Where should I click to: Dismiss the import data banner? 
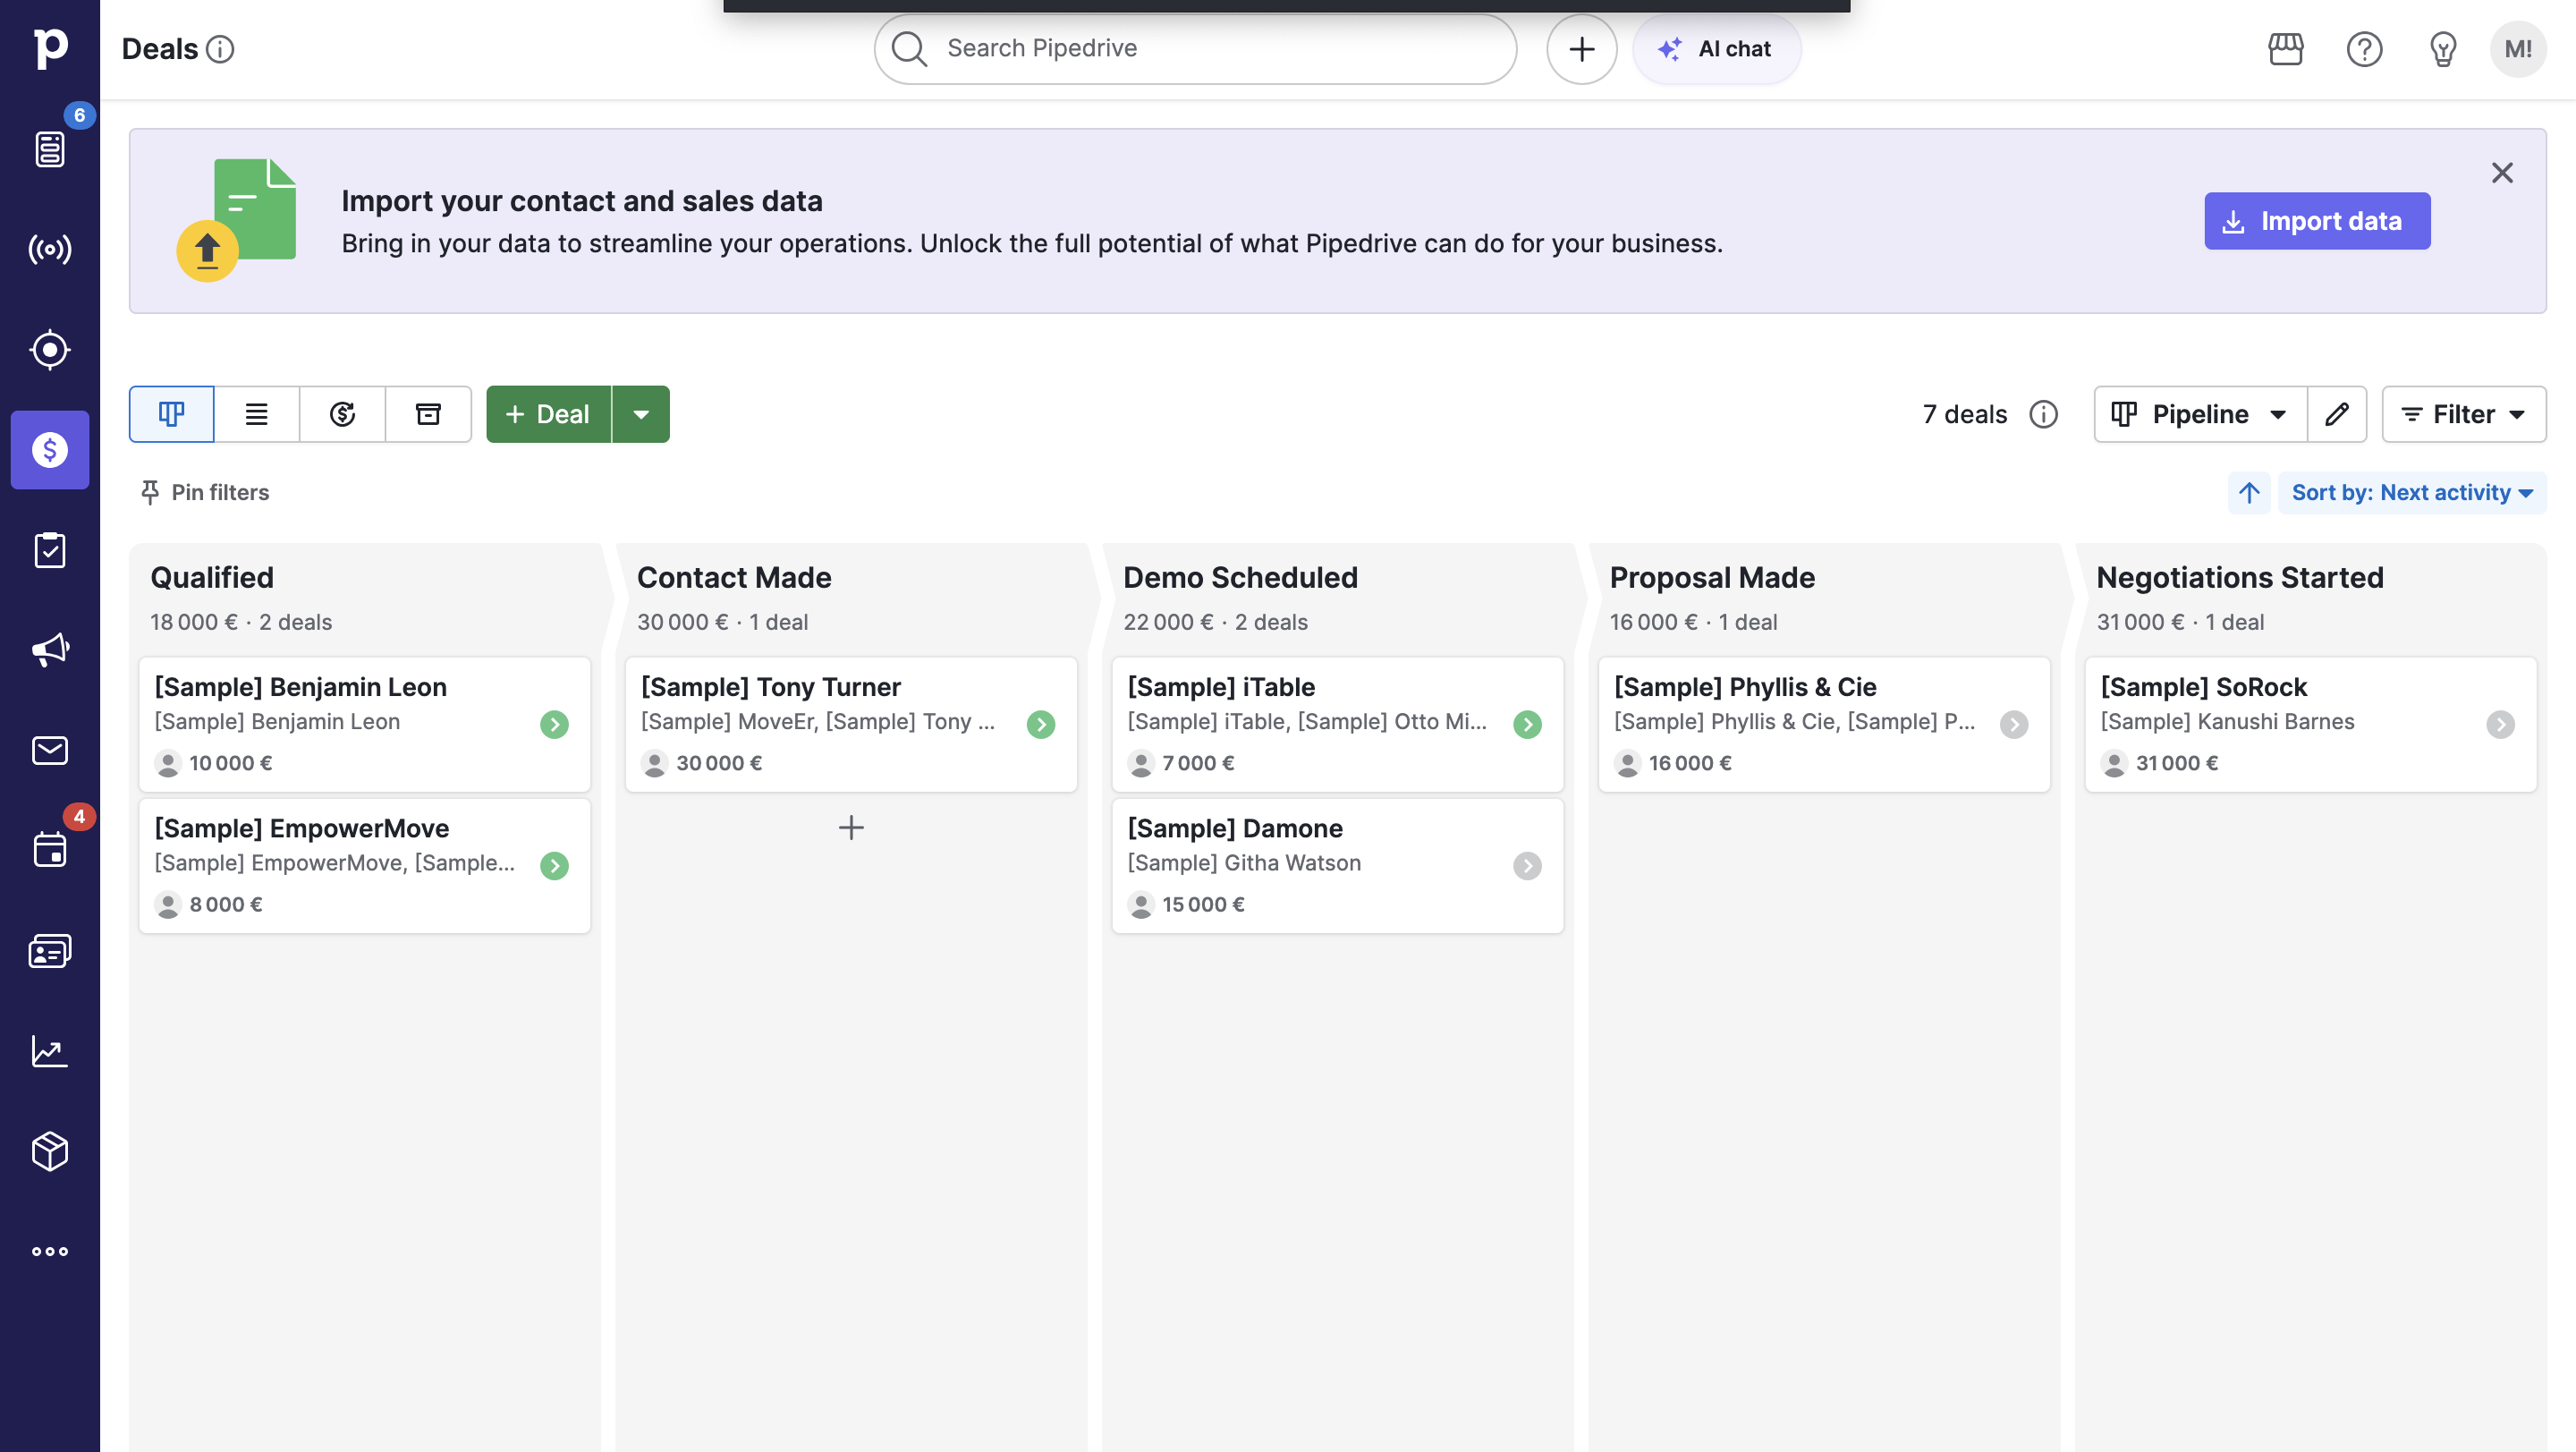pyautogui.click(x=2502, y=173)
